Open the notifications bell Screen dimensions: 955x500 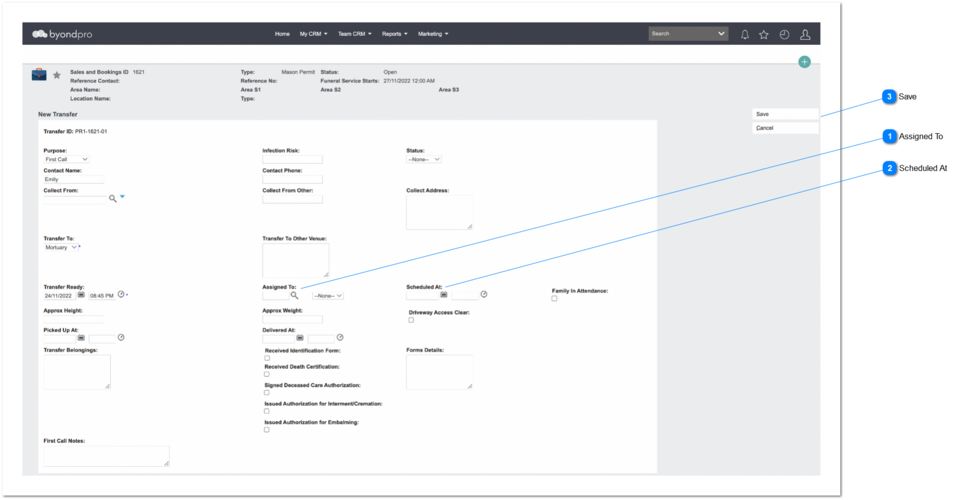pos(744,35)
